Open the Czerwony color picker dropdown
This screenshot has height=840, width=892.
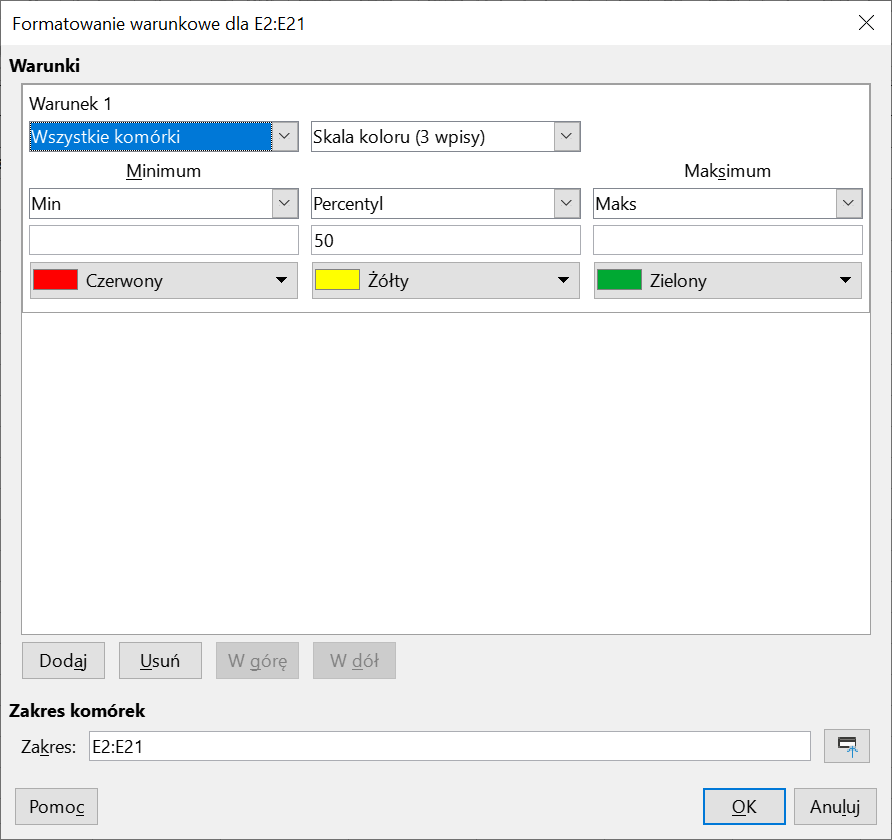point(164,281)
